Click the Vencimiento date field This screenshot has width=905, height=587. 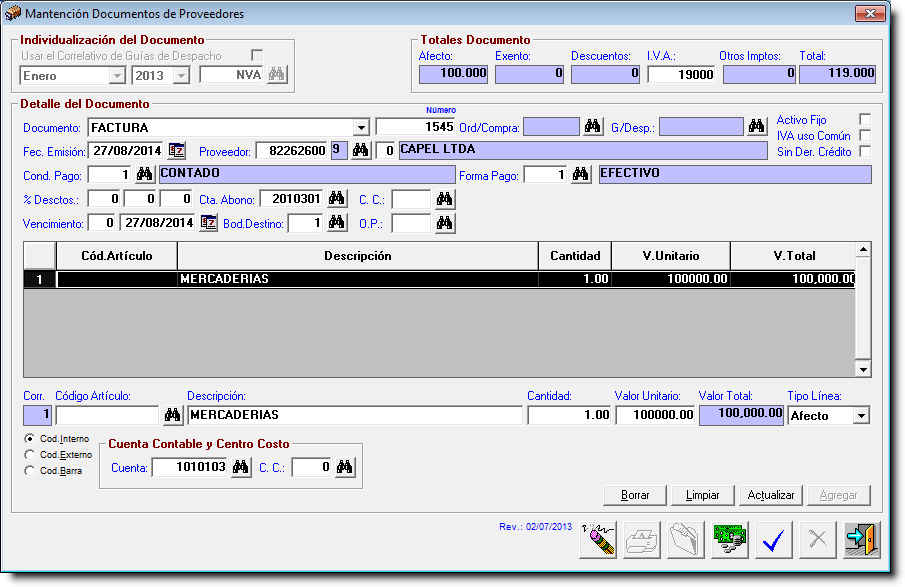pos(158,223)
